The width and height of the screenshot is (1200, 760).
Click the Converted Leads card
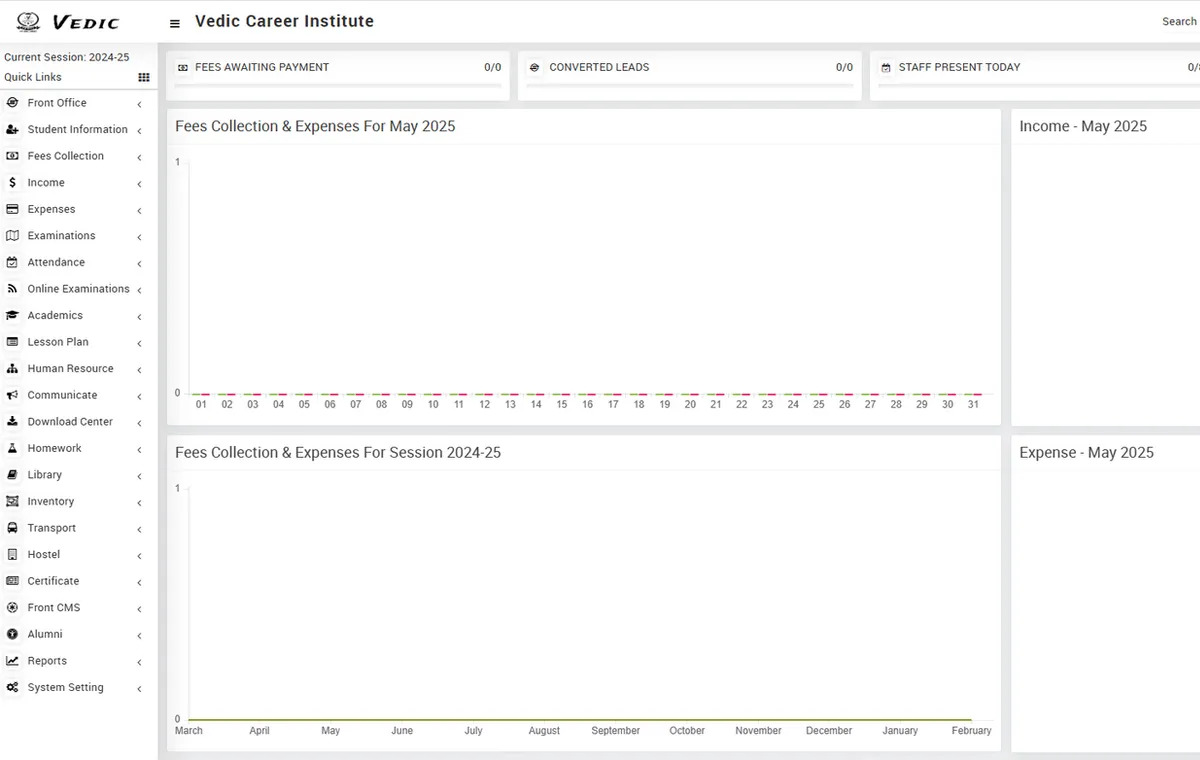pyautogui.click(x=690, y=76)
